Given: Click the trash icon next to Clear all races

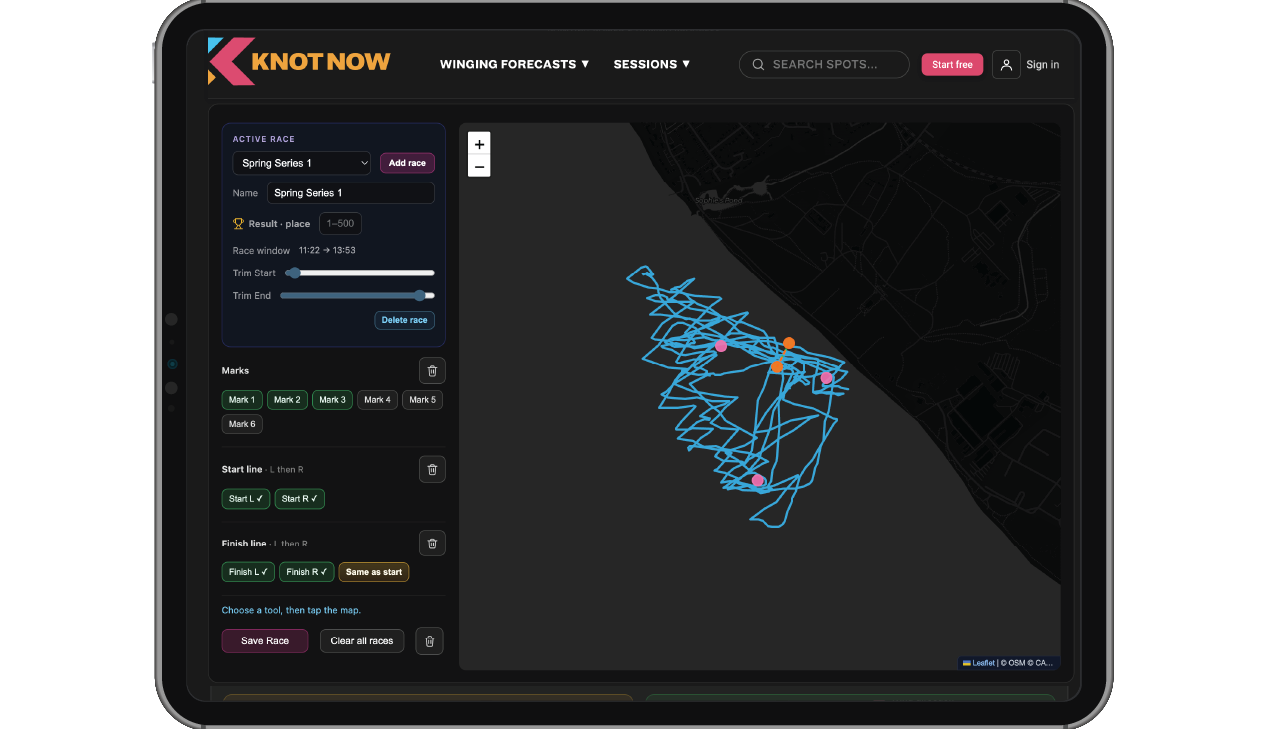Looking at the screenshot, I should coord(429,641).
